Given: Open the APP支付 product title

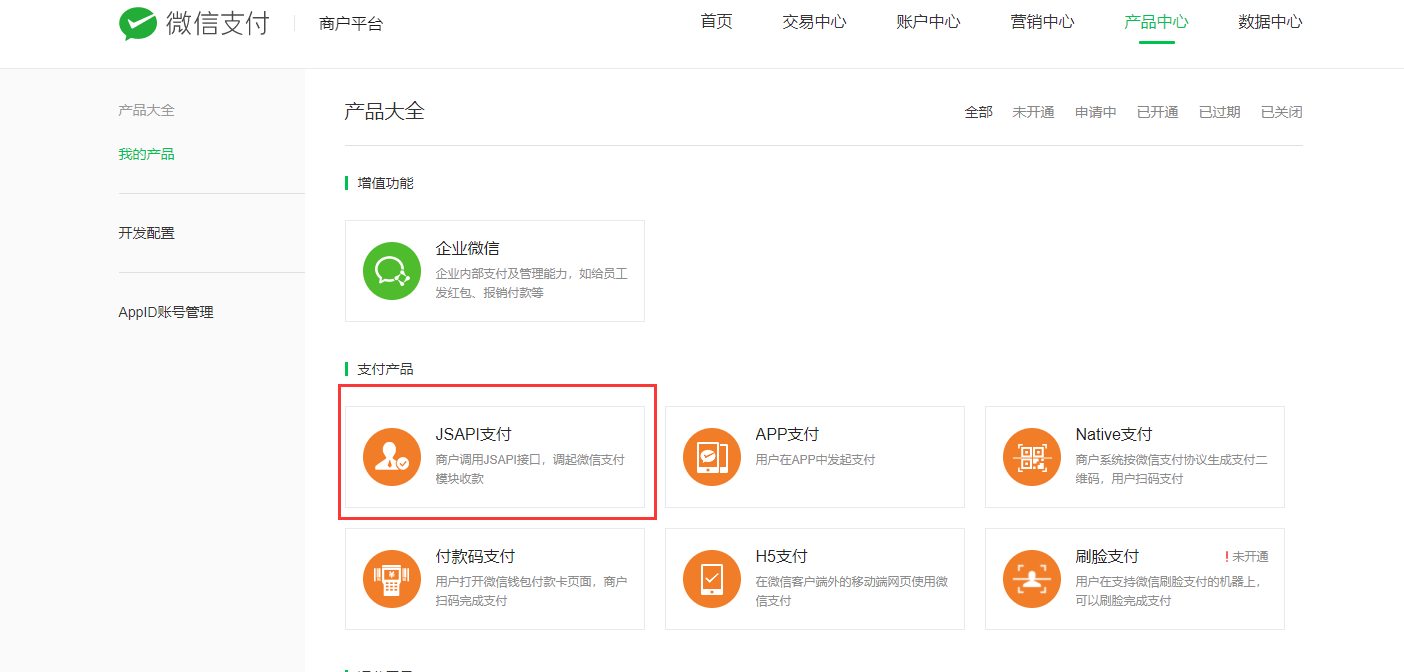Looking at the screenshot, I should [787, 435].
